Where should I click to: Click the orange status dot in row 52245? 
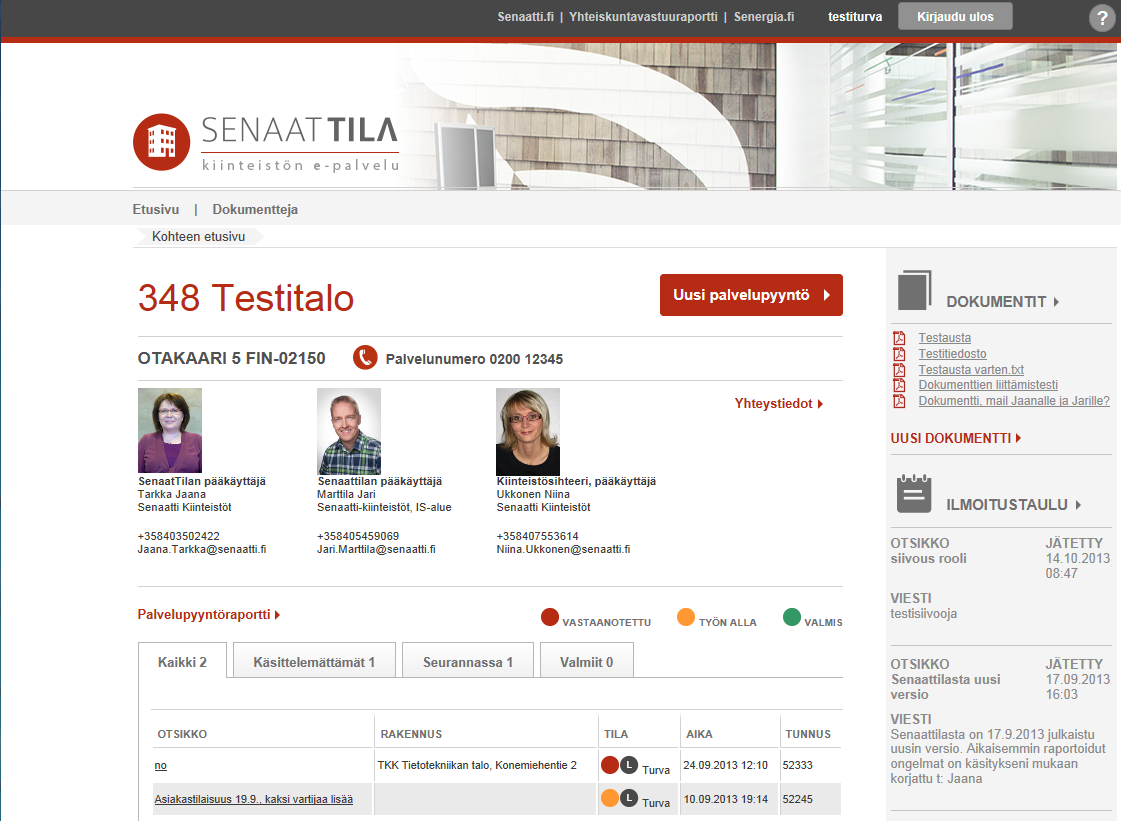pyautogui.click(x=610, y=798)
